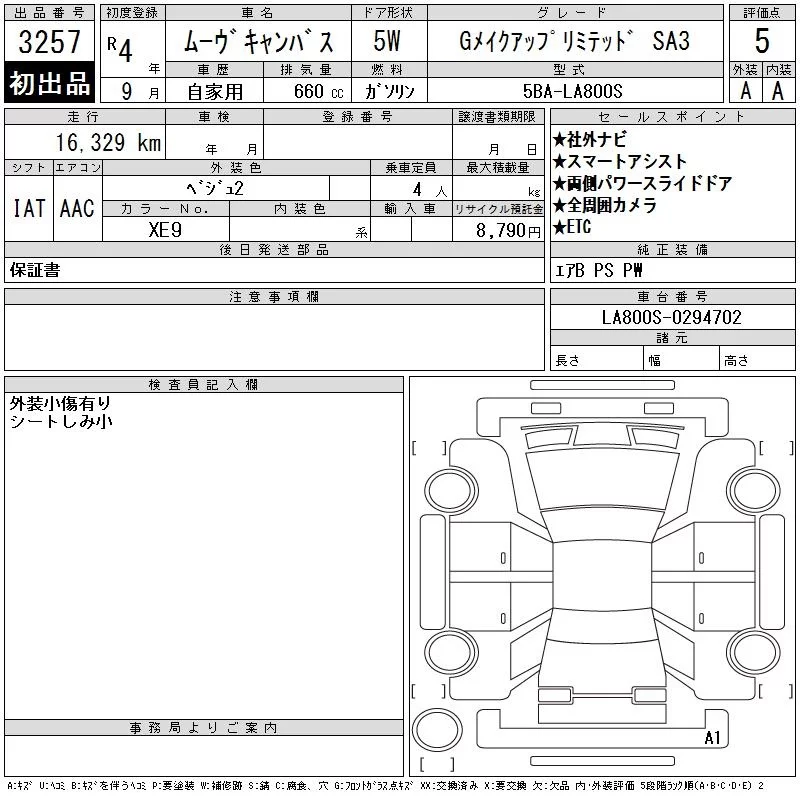
Task: Select chassis number LA800S-0294702
Action: [671, 317]
